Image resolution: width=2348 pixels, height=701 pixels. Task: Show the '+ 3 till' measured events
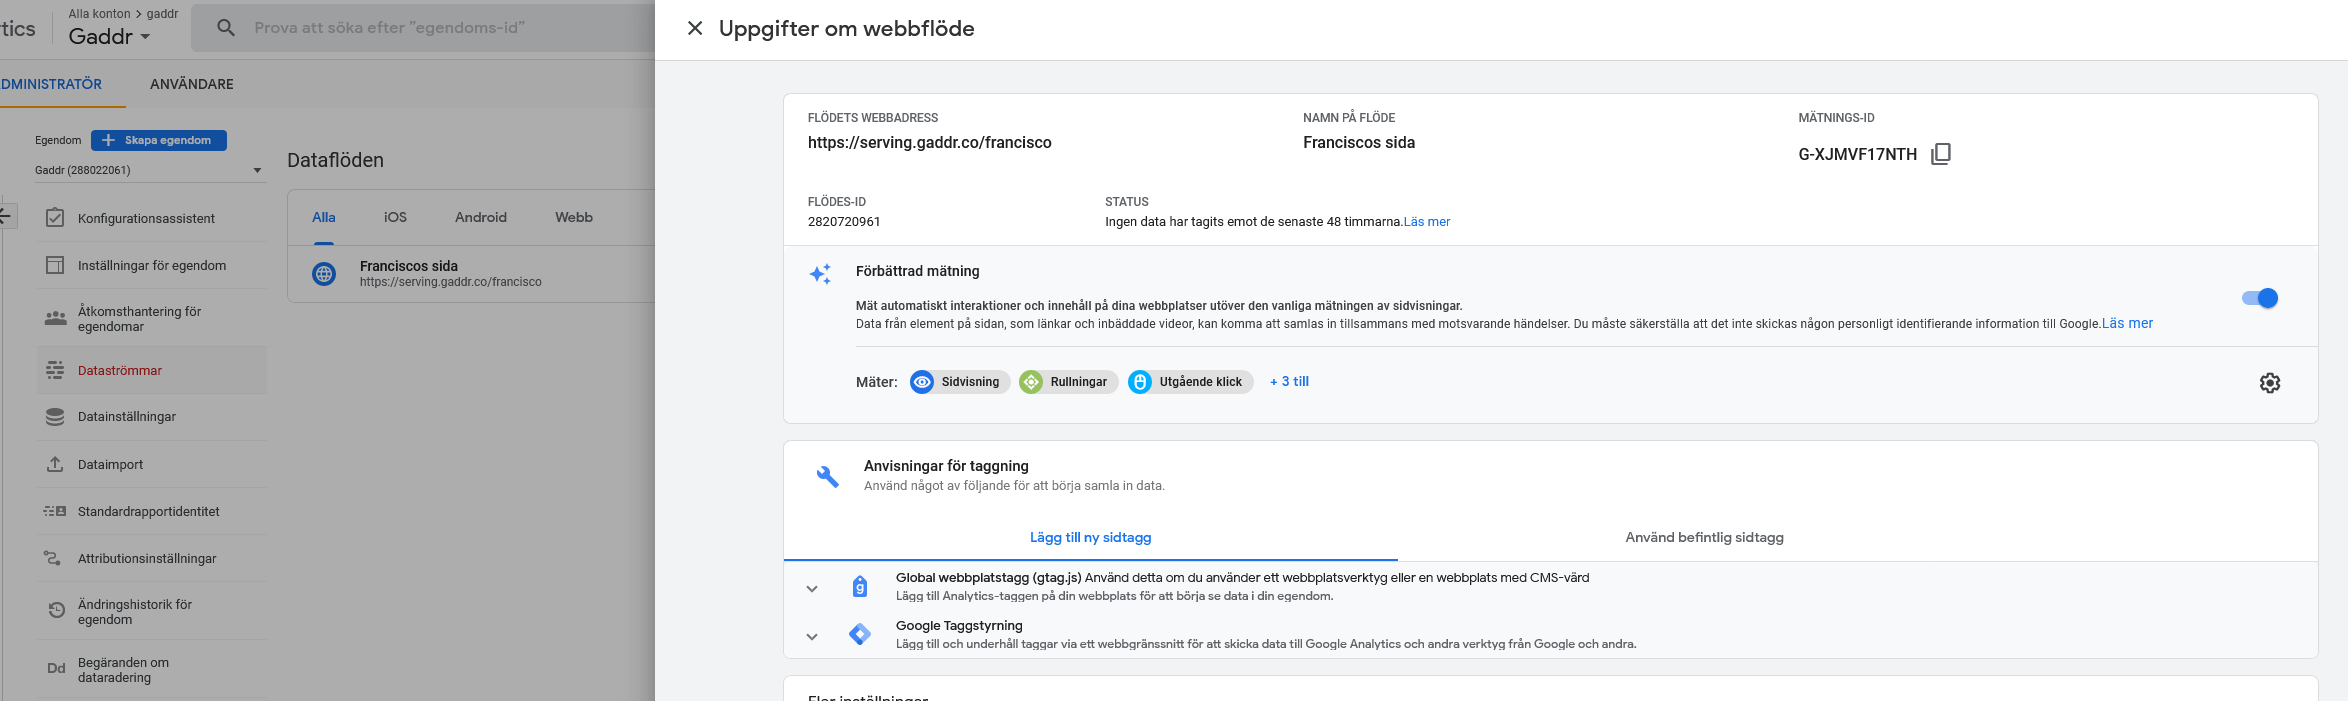tap(1289, 382)
